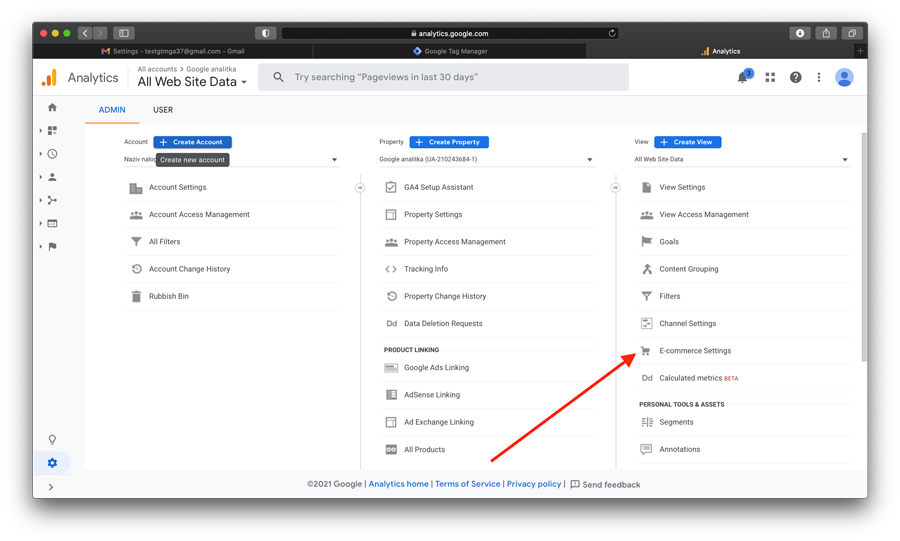Switch to the USER tab
This screenshot has width=900, height=541.
[162, 110]
